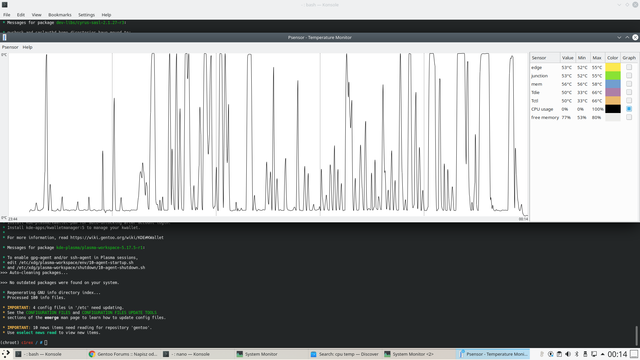
Task: Open the Bluetooth tray icon
Action: (x=577, y=354)
